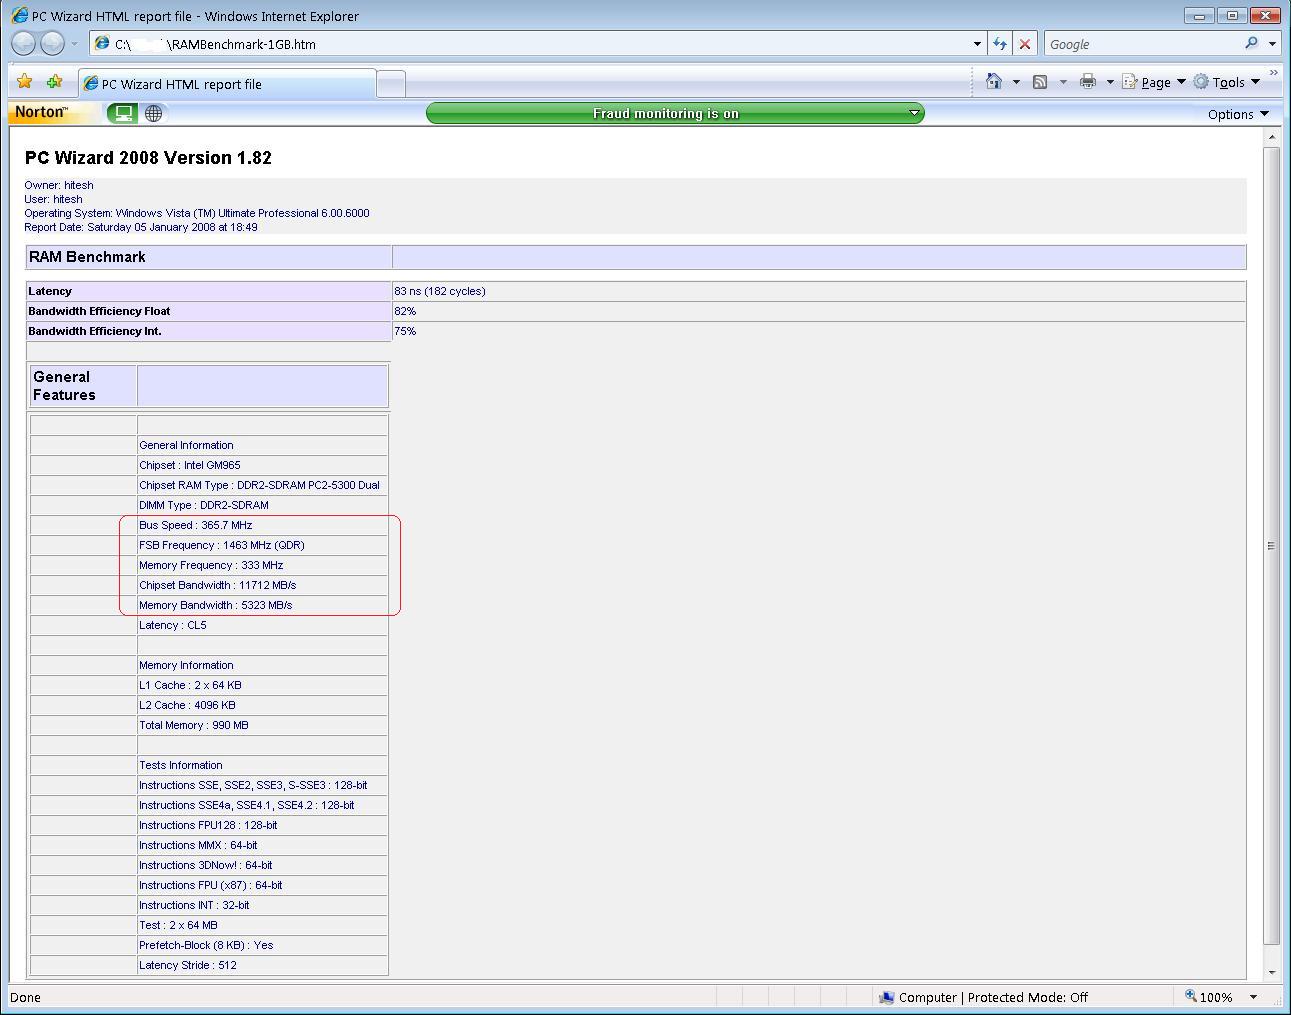Expand the feeds dropdown arrow
The width and height of the screenshot is (1291, 1015).
point(1063,82)
